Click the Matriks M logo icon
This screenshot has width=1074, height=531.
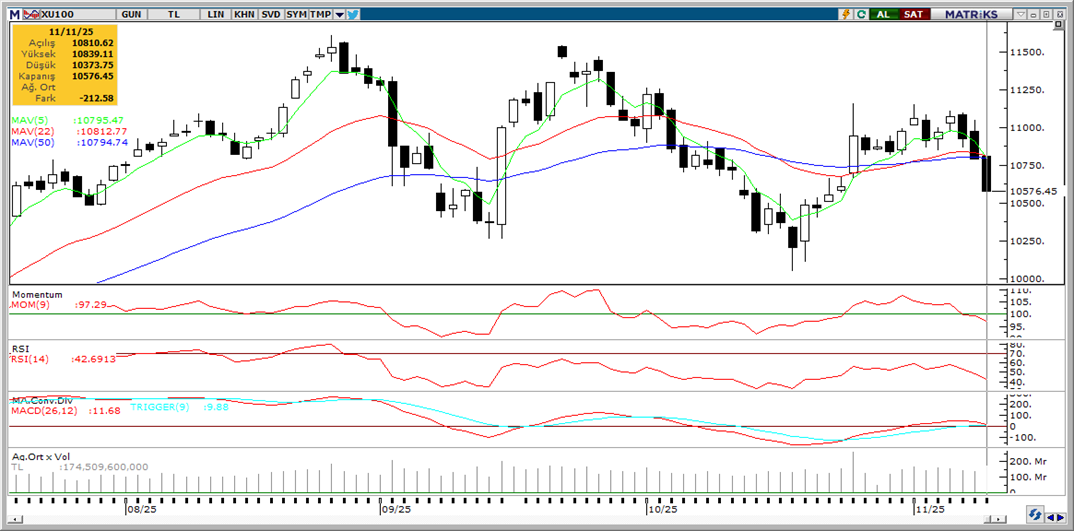coord(13,15)
